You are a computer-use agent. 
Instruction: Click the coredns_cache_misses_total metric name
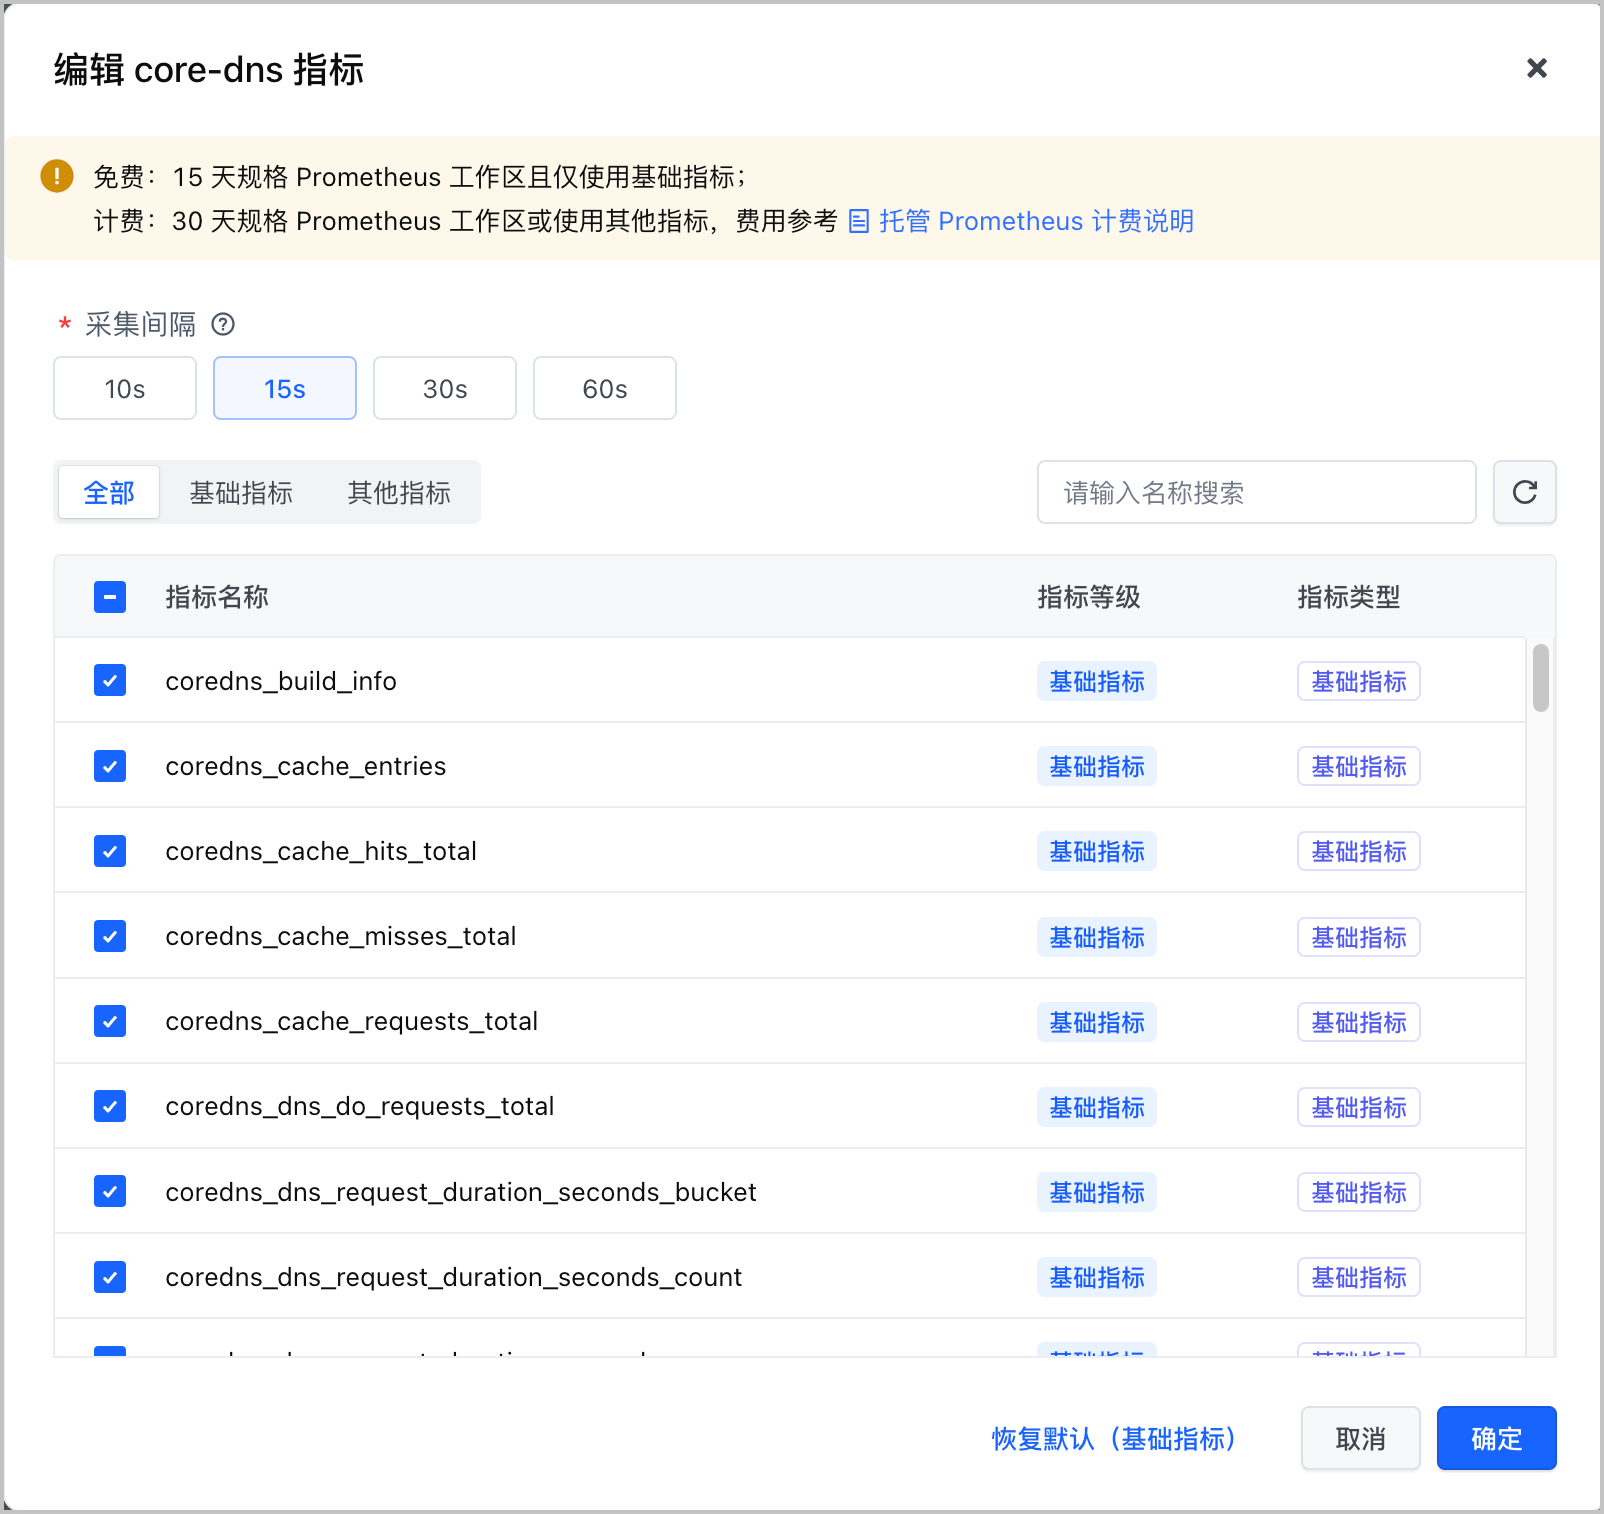[x=341, y=936]
